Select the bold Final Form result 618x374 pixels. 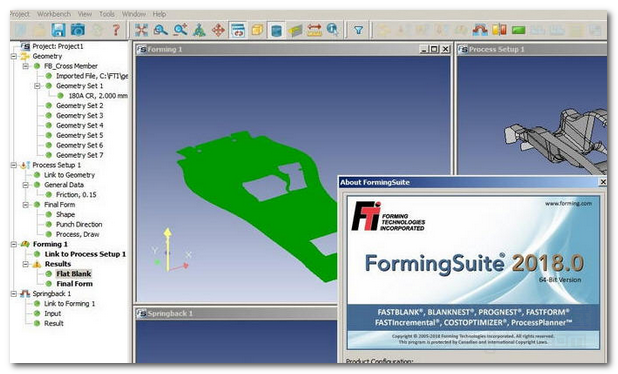pyautogui.click(x=74, y=284)
